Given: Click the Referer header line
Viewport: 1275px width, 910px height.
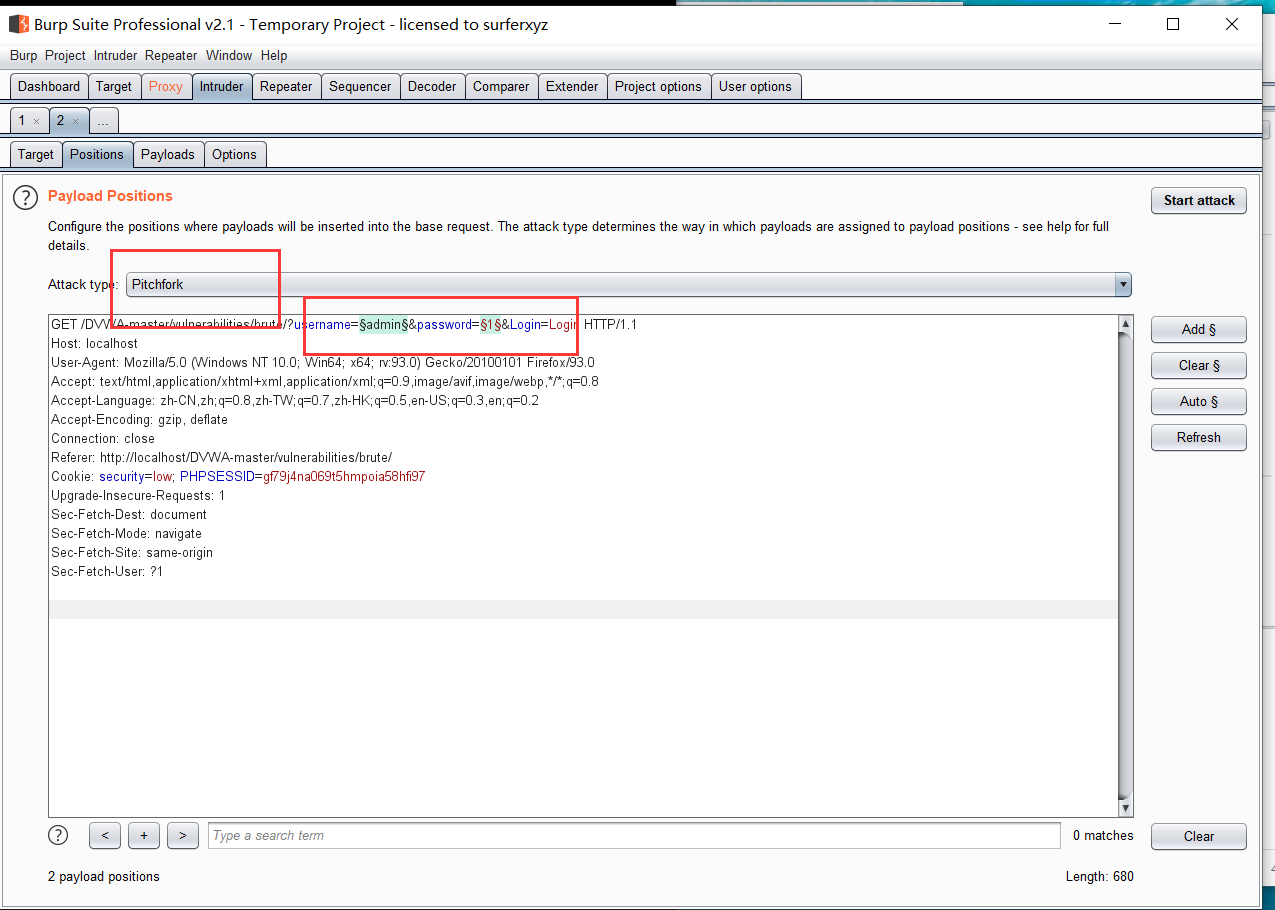Looking at the screenshot, I should point(221,458).
